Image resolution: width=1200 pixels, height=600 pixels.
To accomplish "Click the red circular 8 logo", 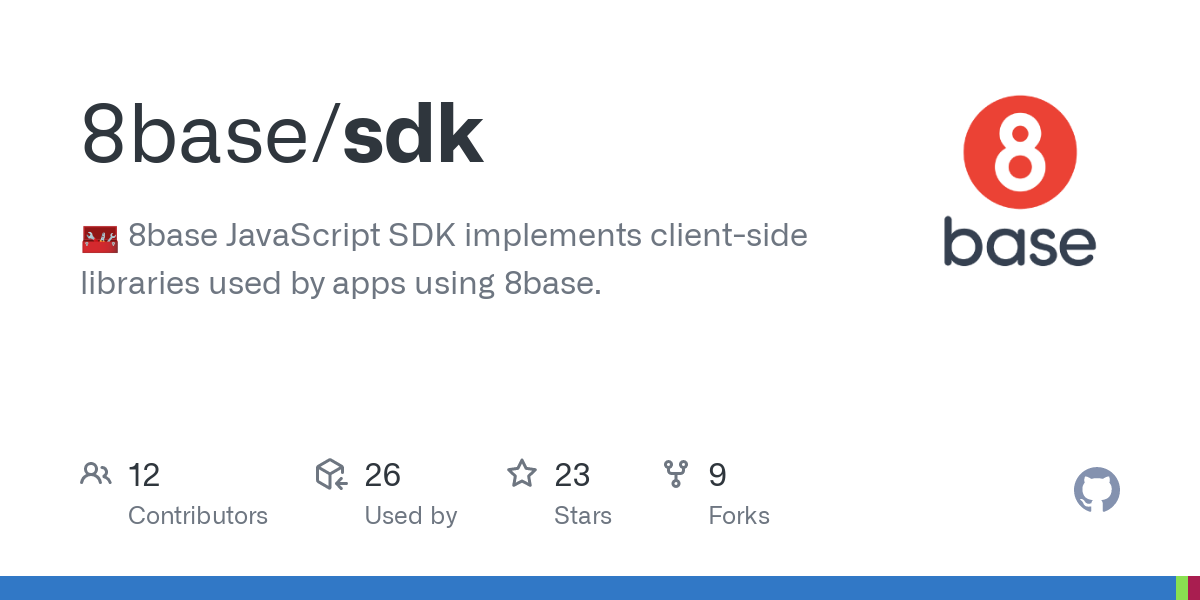I will (1019, 153).
